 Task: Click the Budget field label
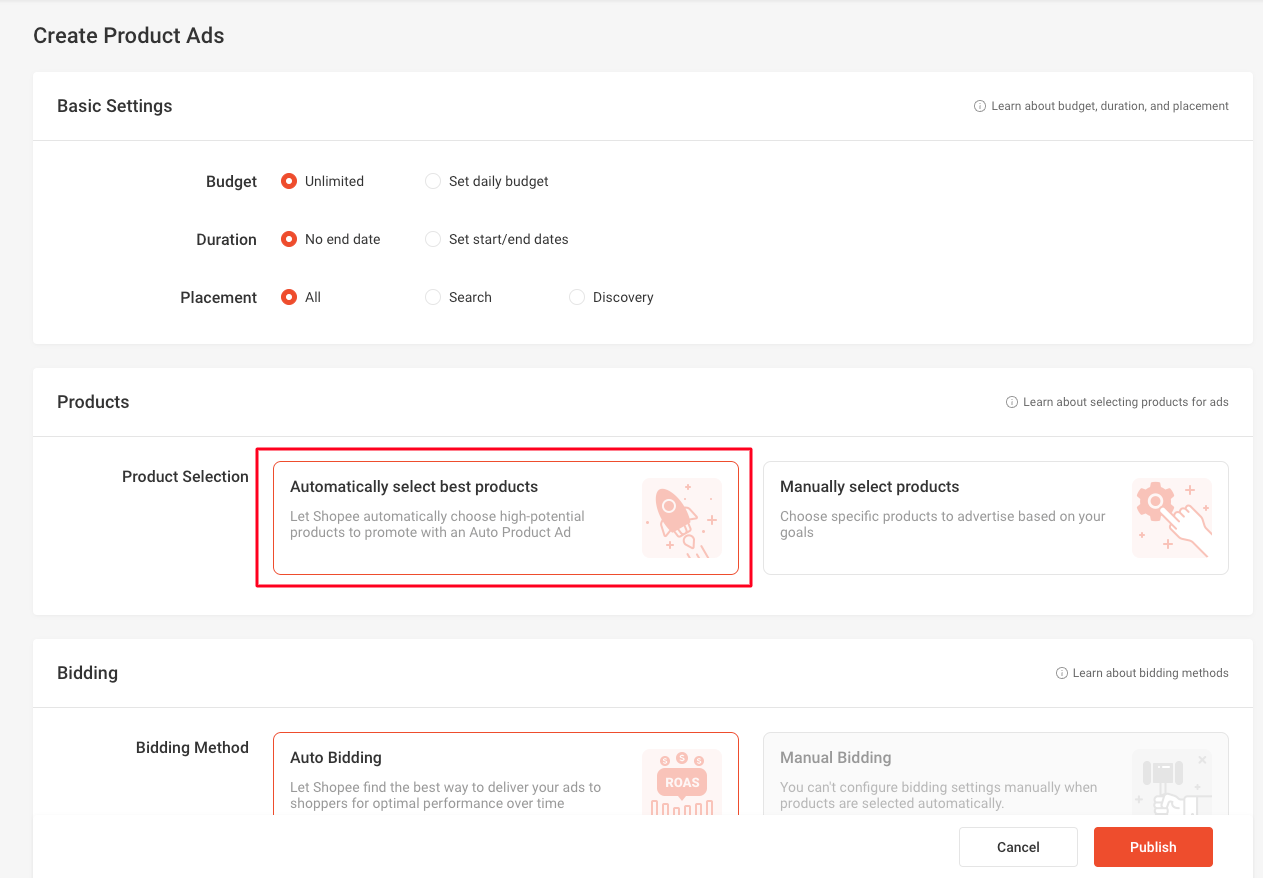231,182
